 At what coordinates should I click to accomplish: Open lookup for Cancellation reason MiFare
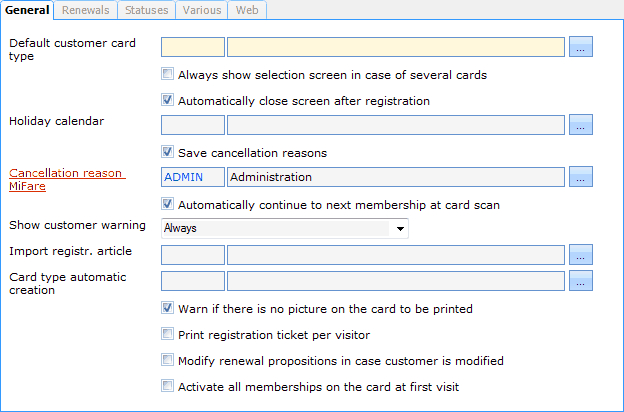tap(582, 177)
